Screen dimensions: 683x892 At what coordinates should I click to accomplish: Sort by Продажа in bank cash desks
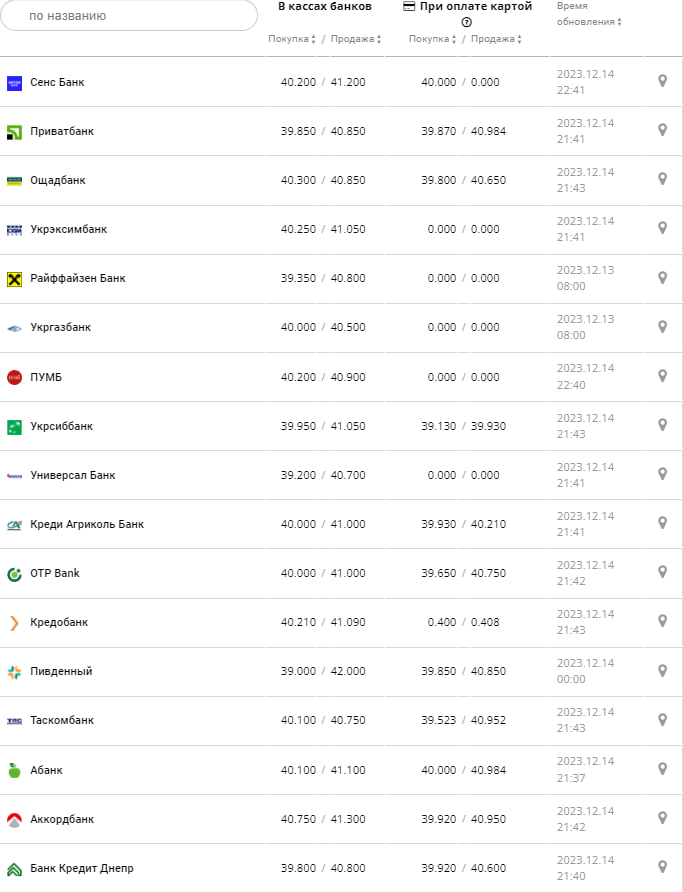pos(356,39)
